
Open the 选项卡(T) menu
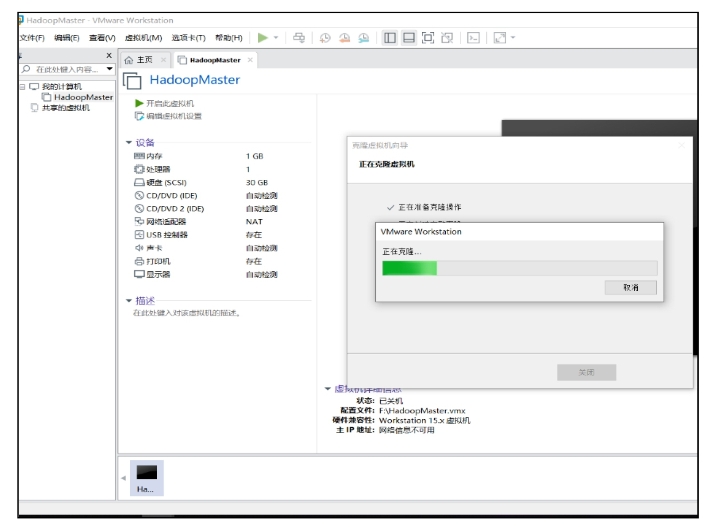tap(189, 38)
